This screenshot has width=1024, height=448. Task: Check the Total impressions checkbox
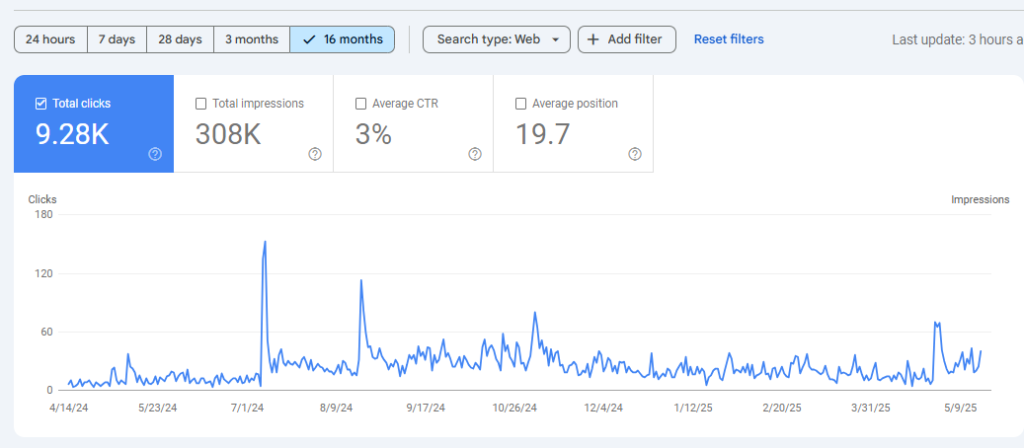[x=201, y=103]
